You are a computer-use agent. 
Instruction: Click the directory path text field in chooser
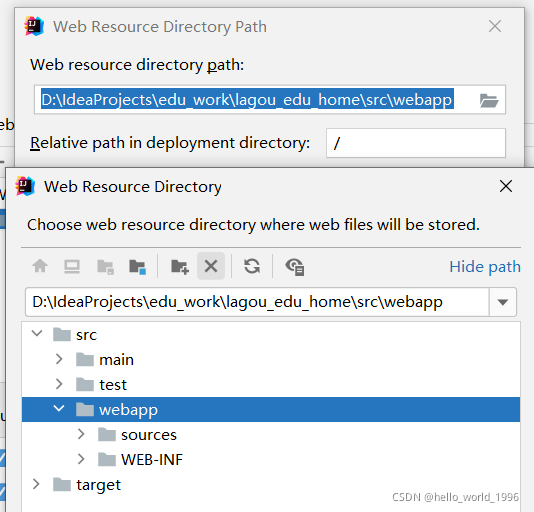[x=257, y=302]
